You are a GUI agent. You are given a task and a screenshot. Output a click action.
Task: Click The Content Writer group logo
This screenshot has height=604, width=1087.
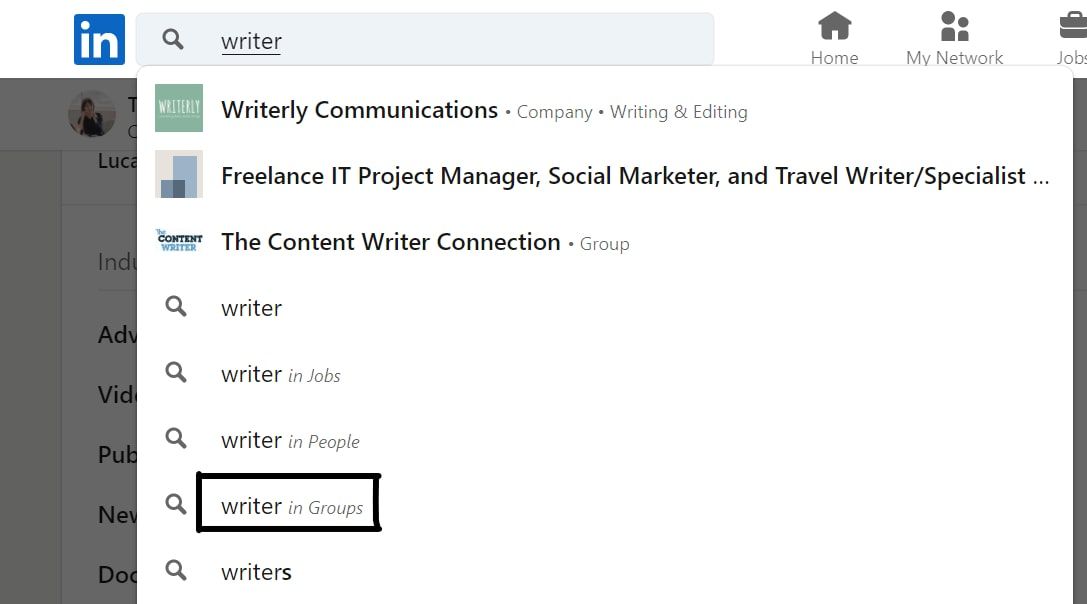point(179,241)
